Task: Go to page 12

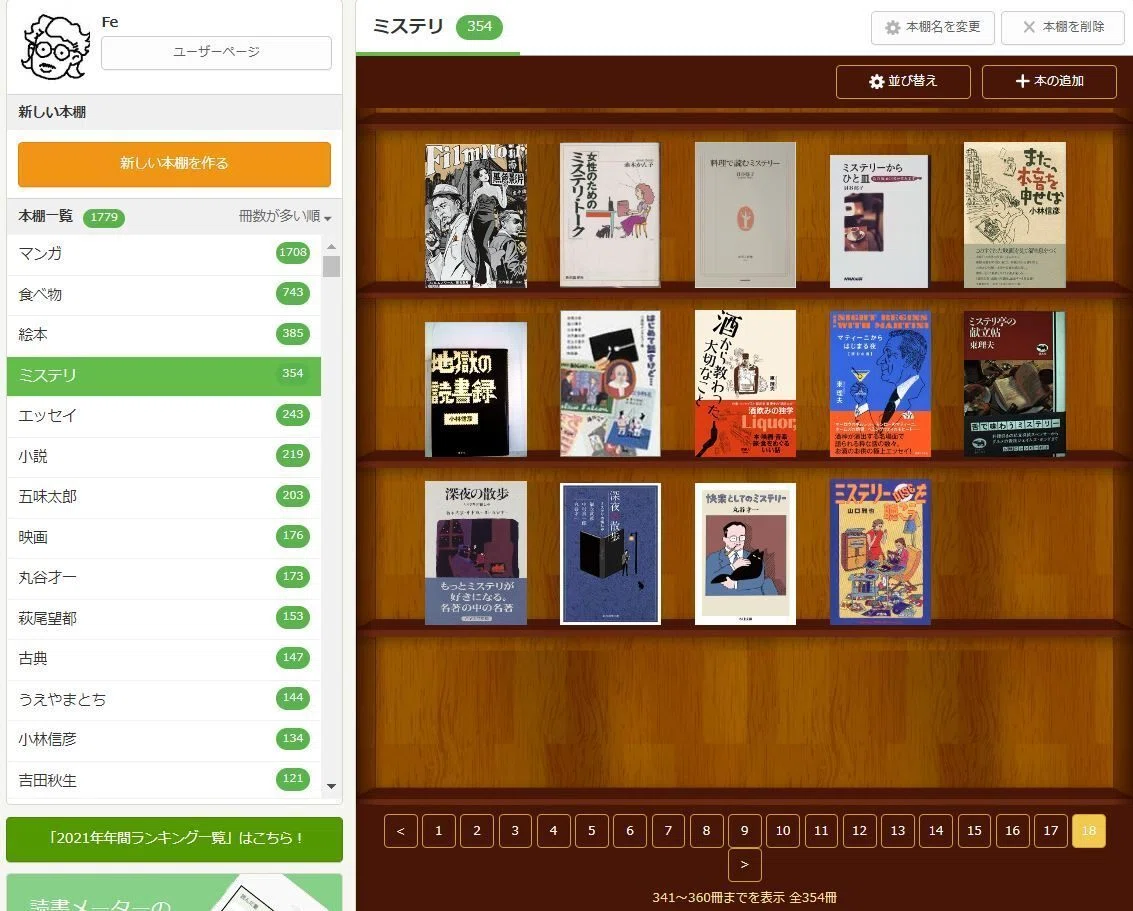Action: (x=860, y=831)
